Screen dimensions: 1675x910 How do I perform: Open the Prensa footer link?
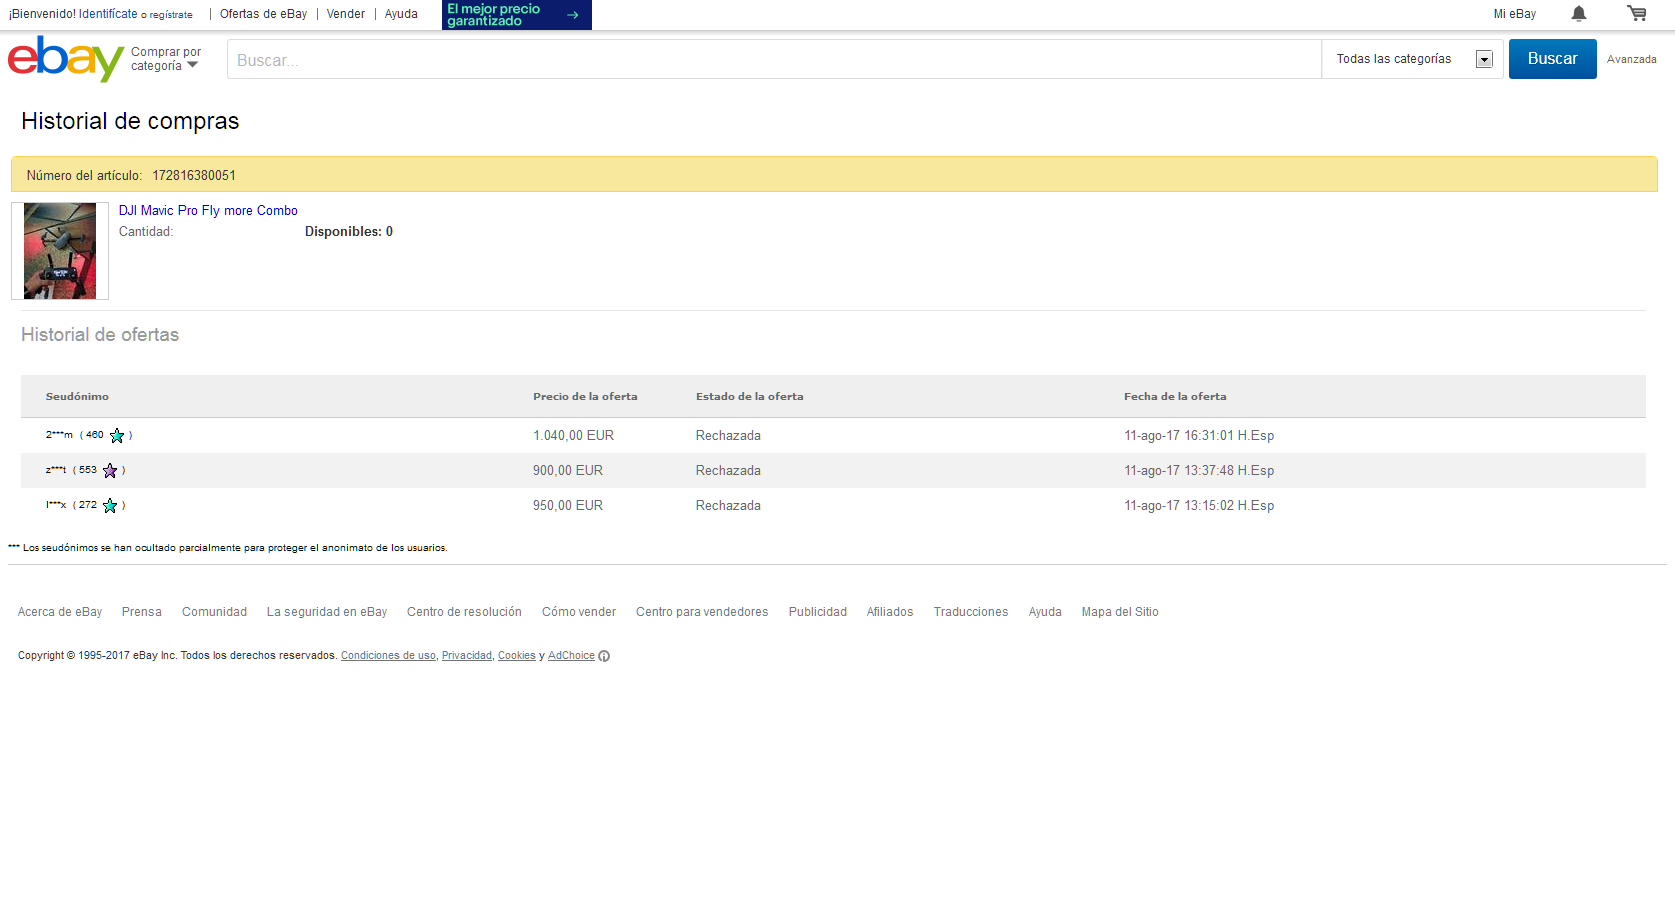[x=141, y=612]
